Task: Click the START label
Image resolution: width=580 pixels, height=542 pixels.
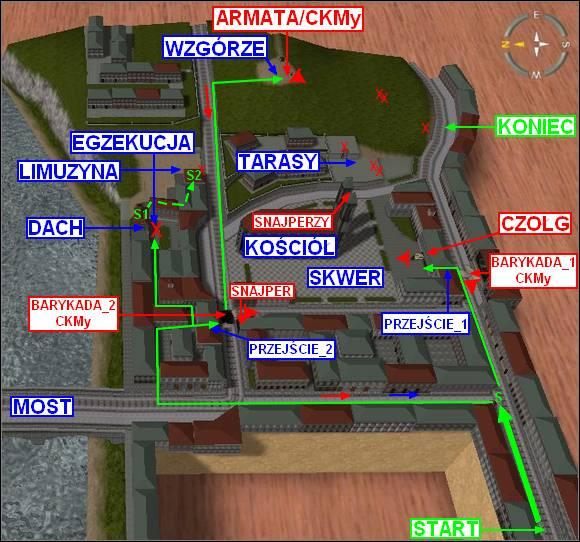Action: coord(445,528)
